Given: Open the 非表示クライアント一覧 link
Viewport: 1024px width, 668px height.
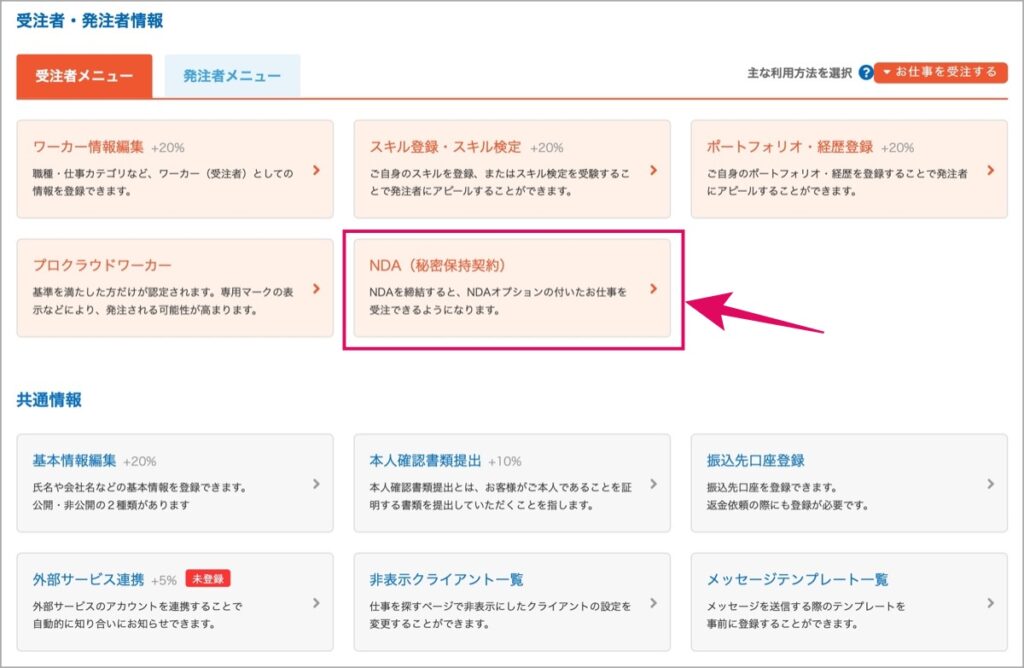Looking at the screenshot, I should [x=446, y=579].
